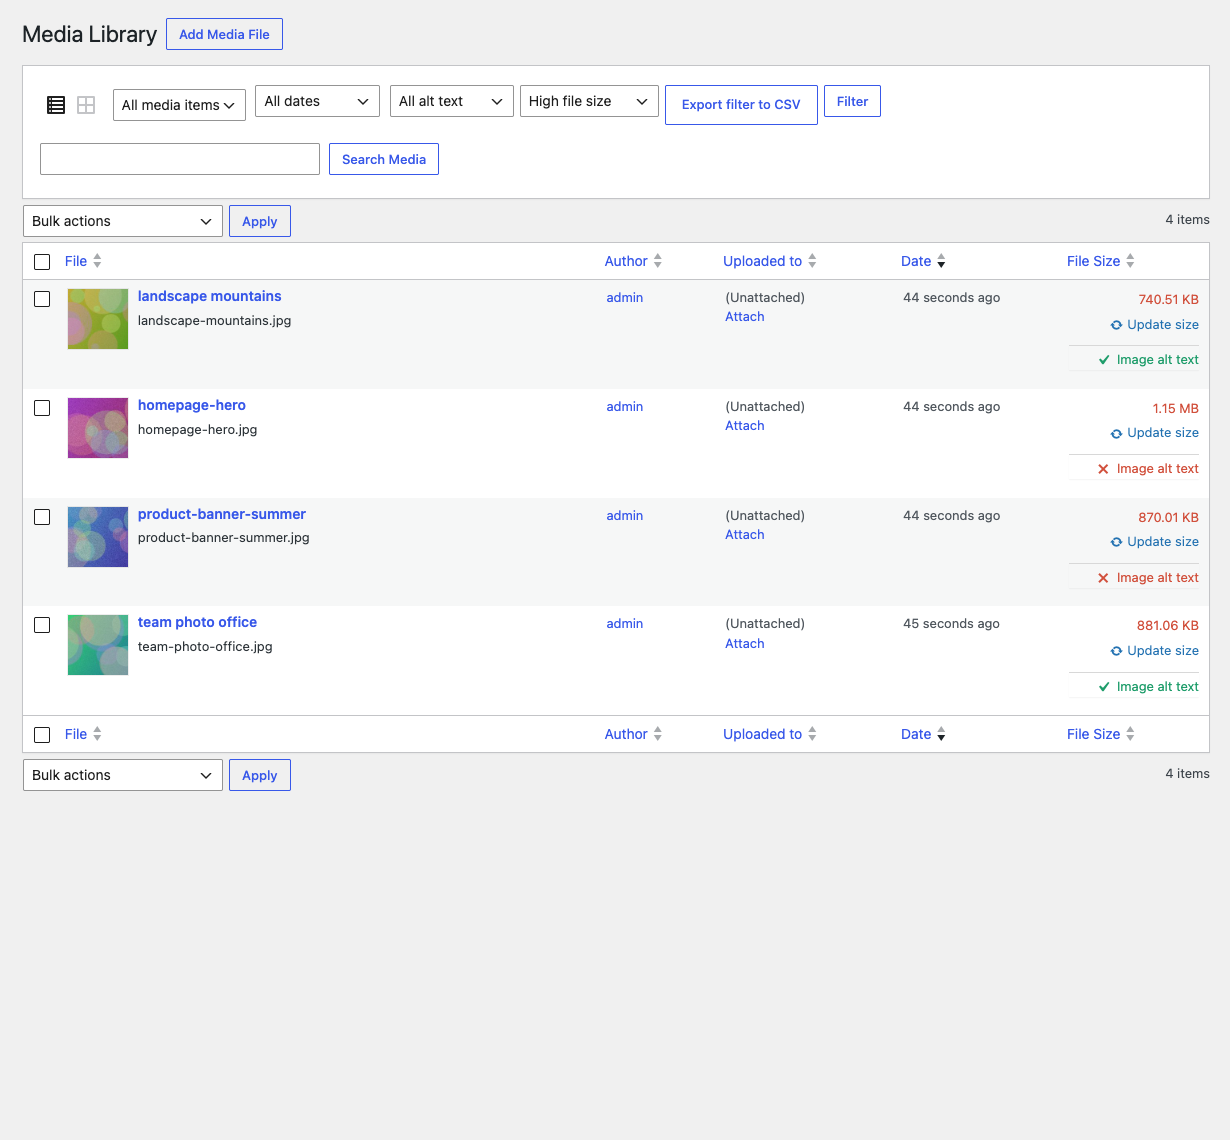Click sort arrows beside top Uploaded to header
This screenshot has width=1230, height=1140.
click(x=812, y=261)
